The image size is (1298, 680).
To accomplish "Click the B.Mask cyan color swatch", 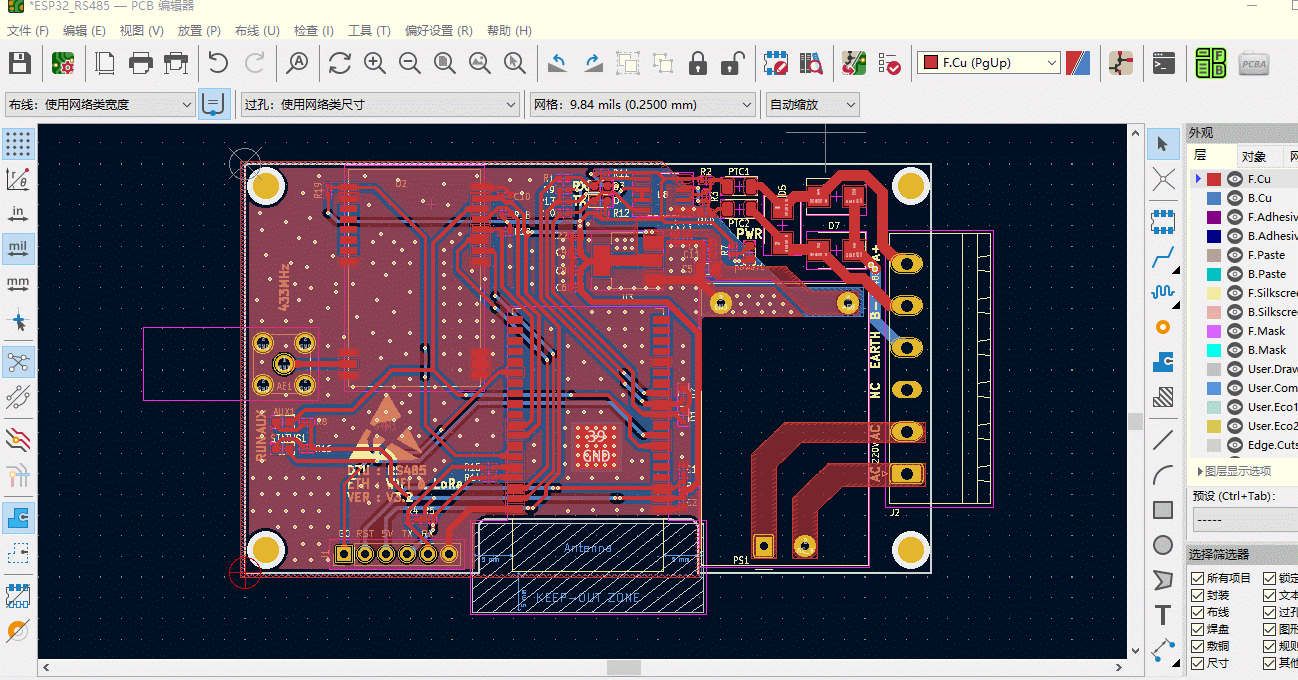I will [1214, 350].
